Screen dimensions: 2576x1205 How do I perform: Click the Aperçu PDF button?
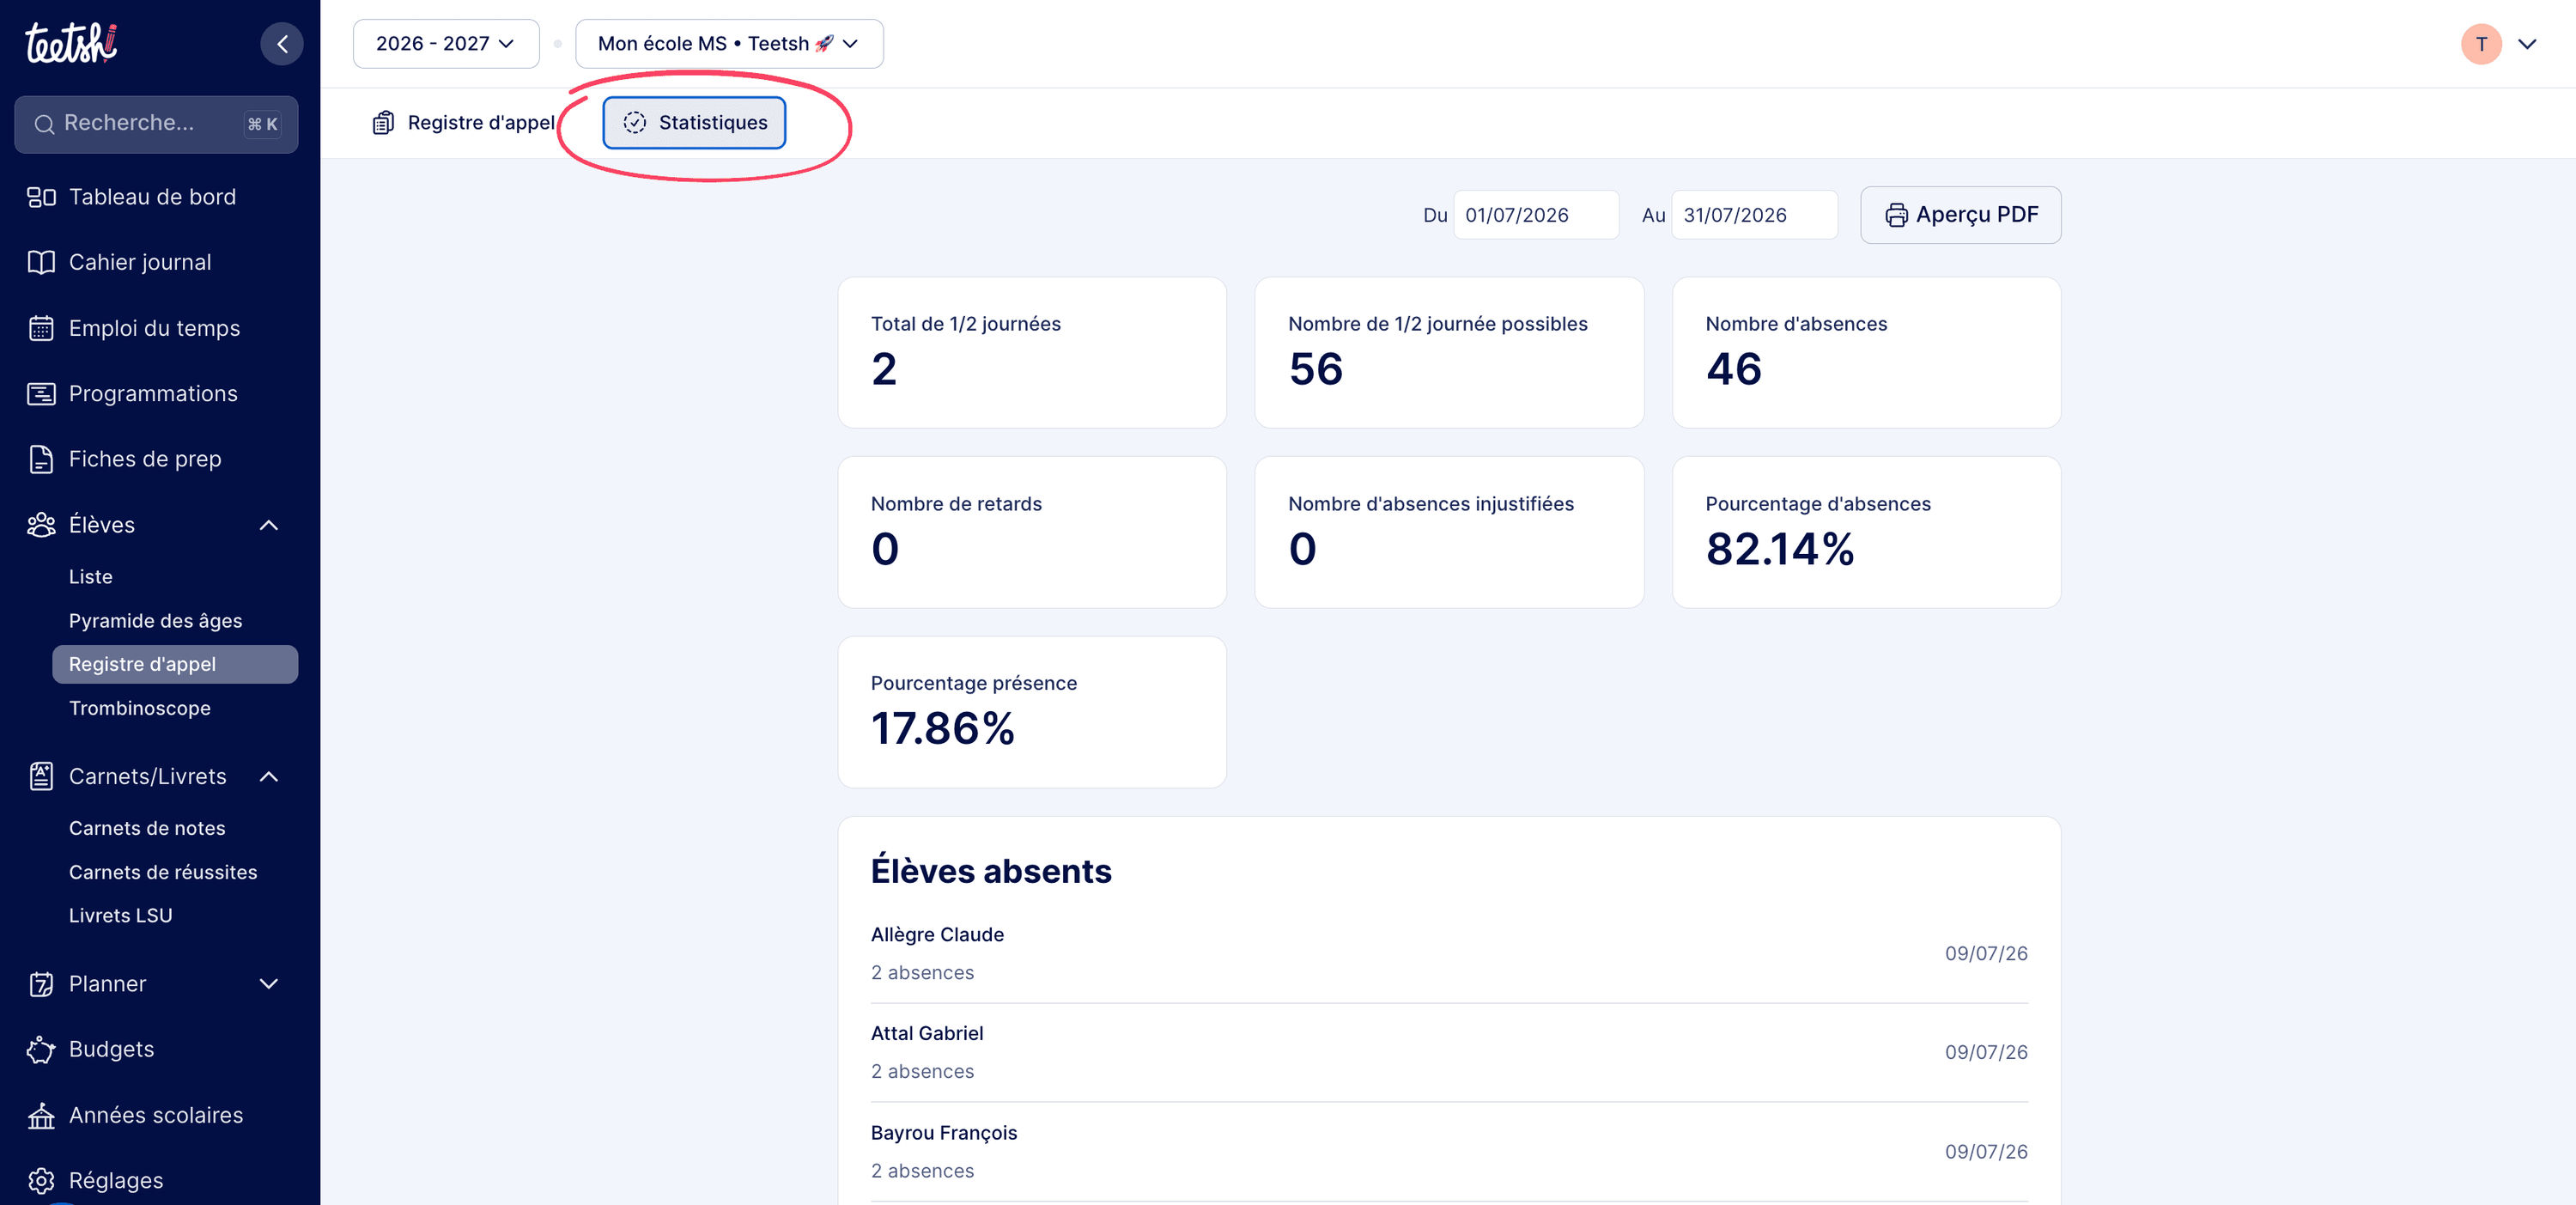[x=1960, y=215]
